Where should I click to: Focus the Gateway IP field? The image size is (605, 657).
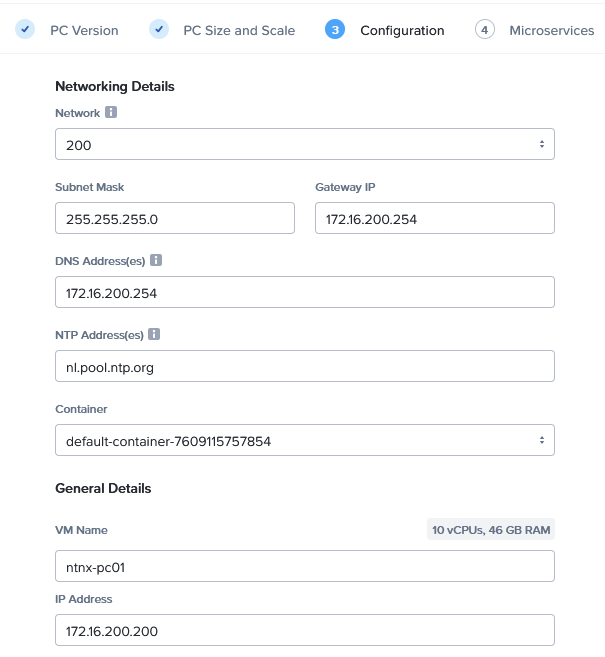(434, 218)
